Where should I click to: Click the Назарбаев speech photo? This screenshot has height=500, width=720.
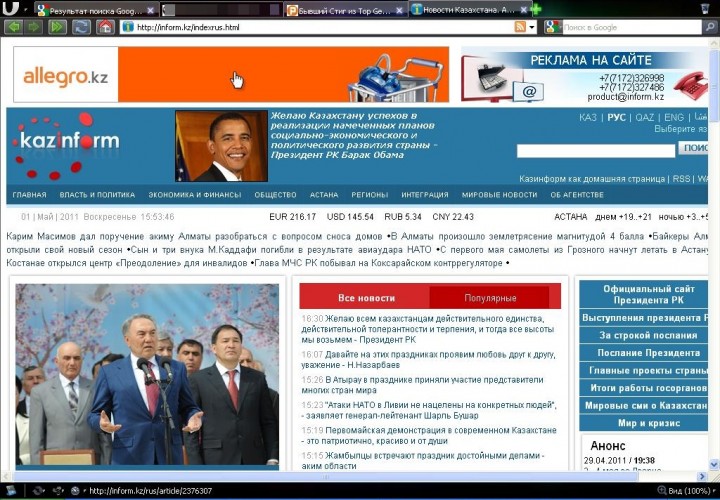click(x=147, y=375)
